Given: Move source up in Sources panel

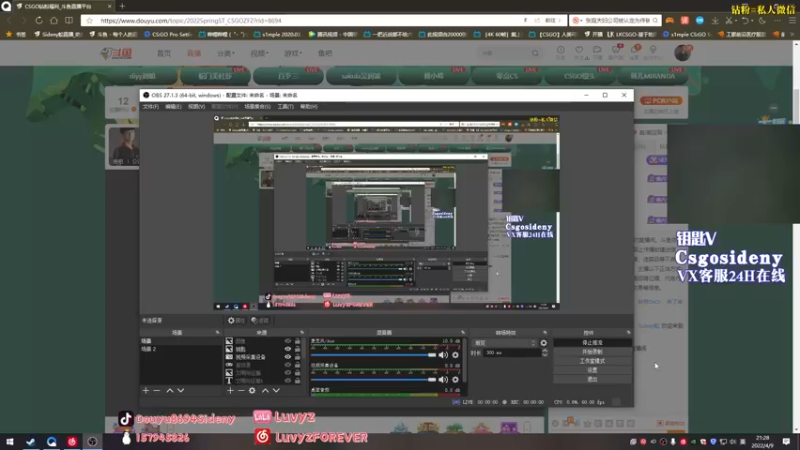Looking at the screenshot, I should (265, 390).
